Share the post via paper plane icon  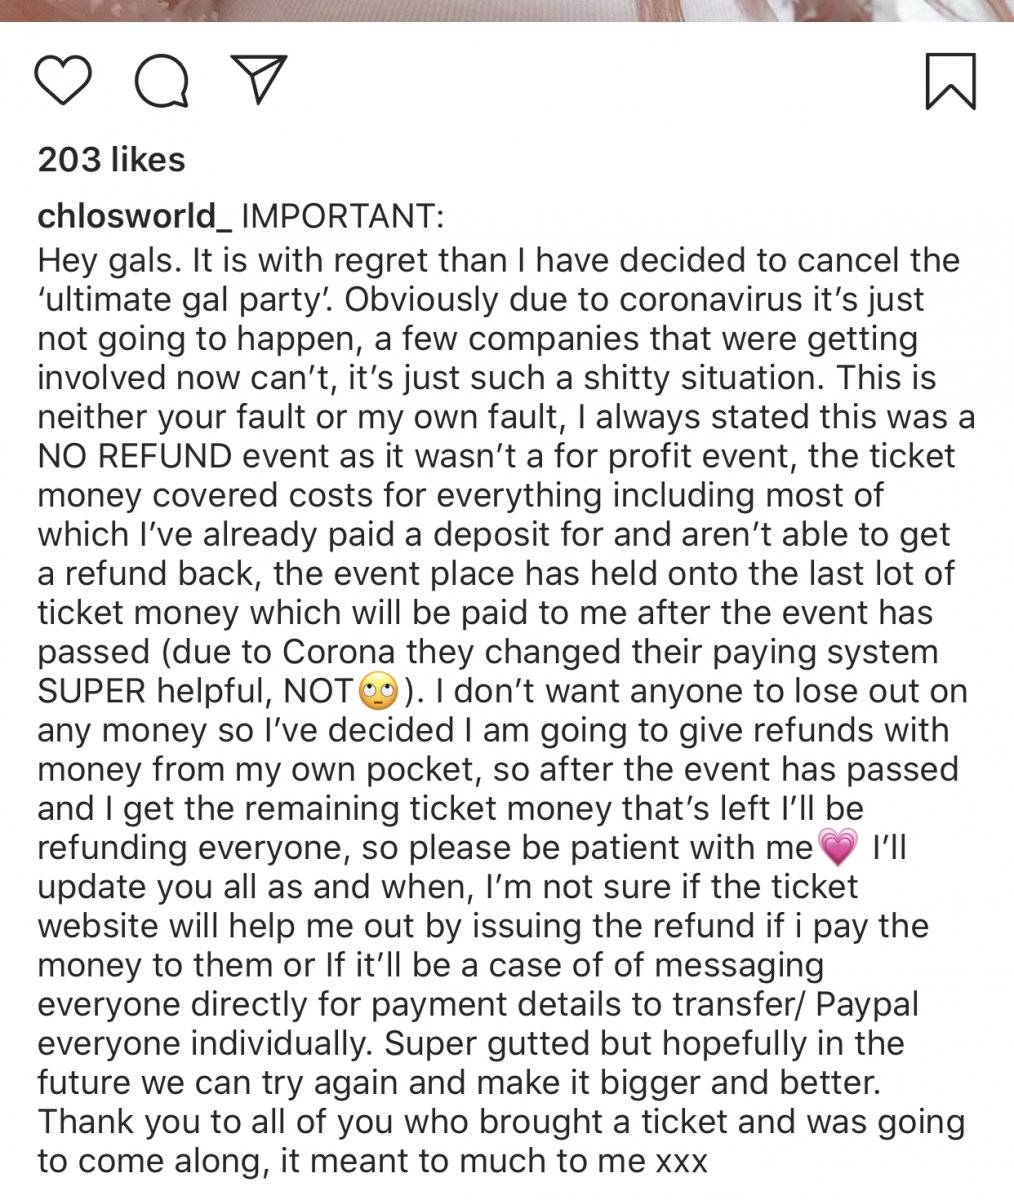tap(260, 80)
